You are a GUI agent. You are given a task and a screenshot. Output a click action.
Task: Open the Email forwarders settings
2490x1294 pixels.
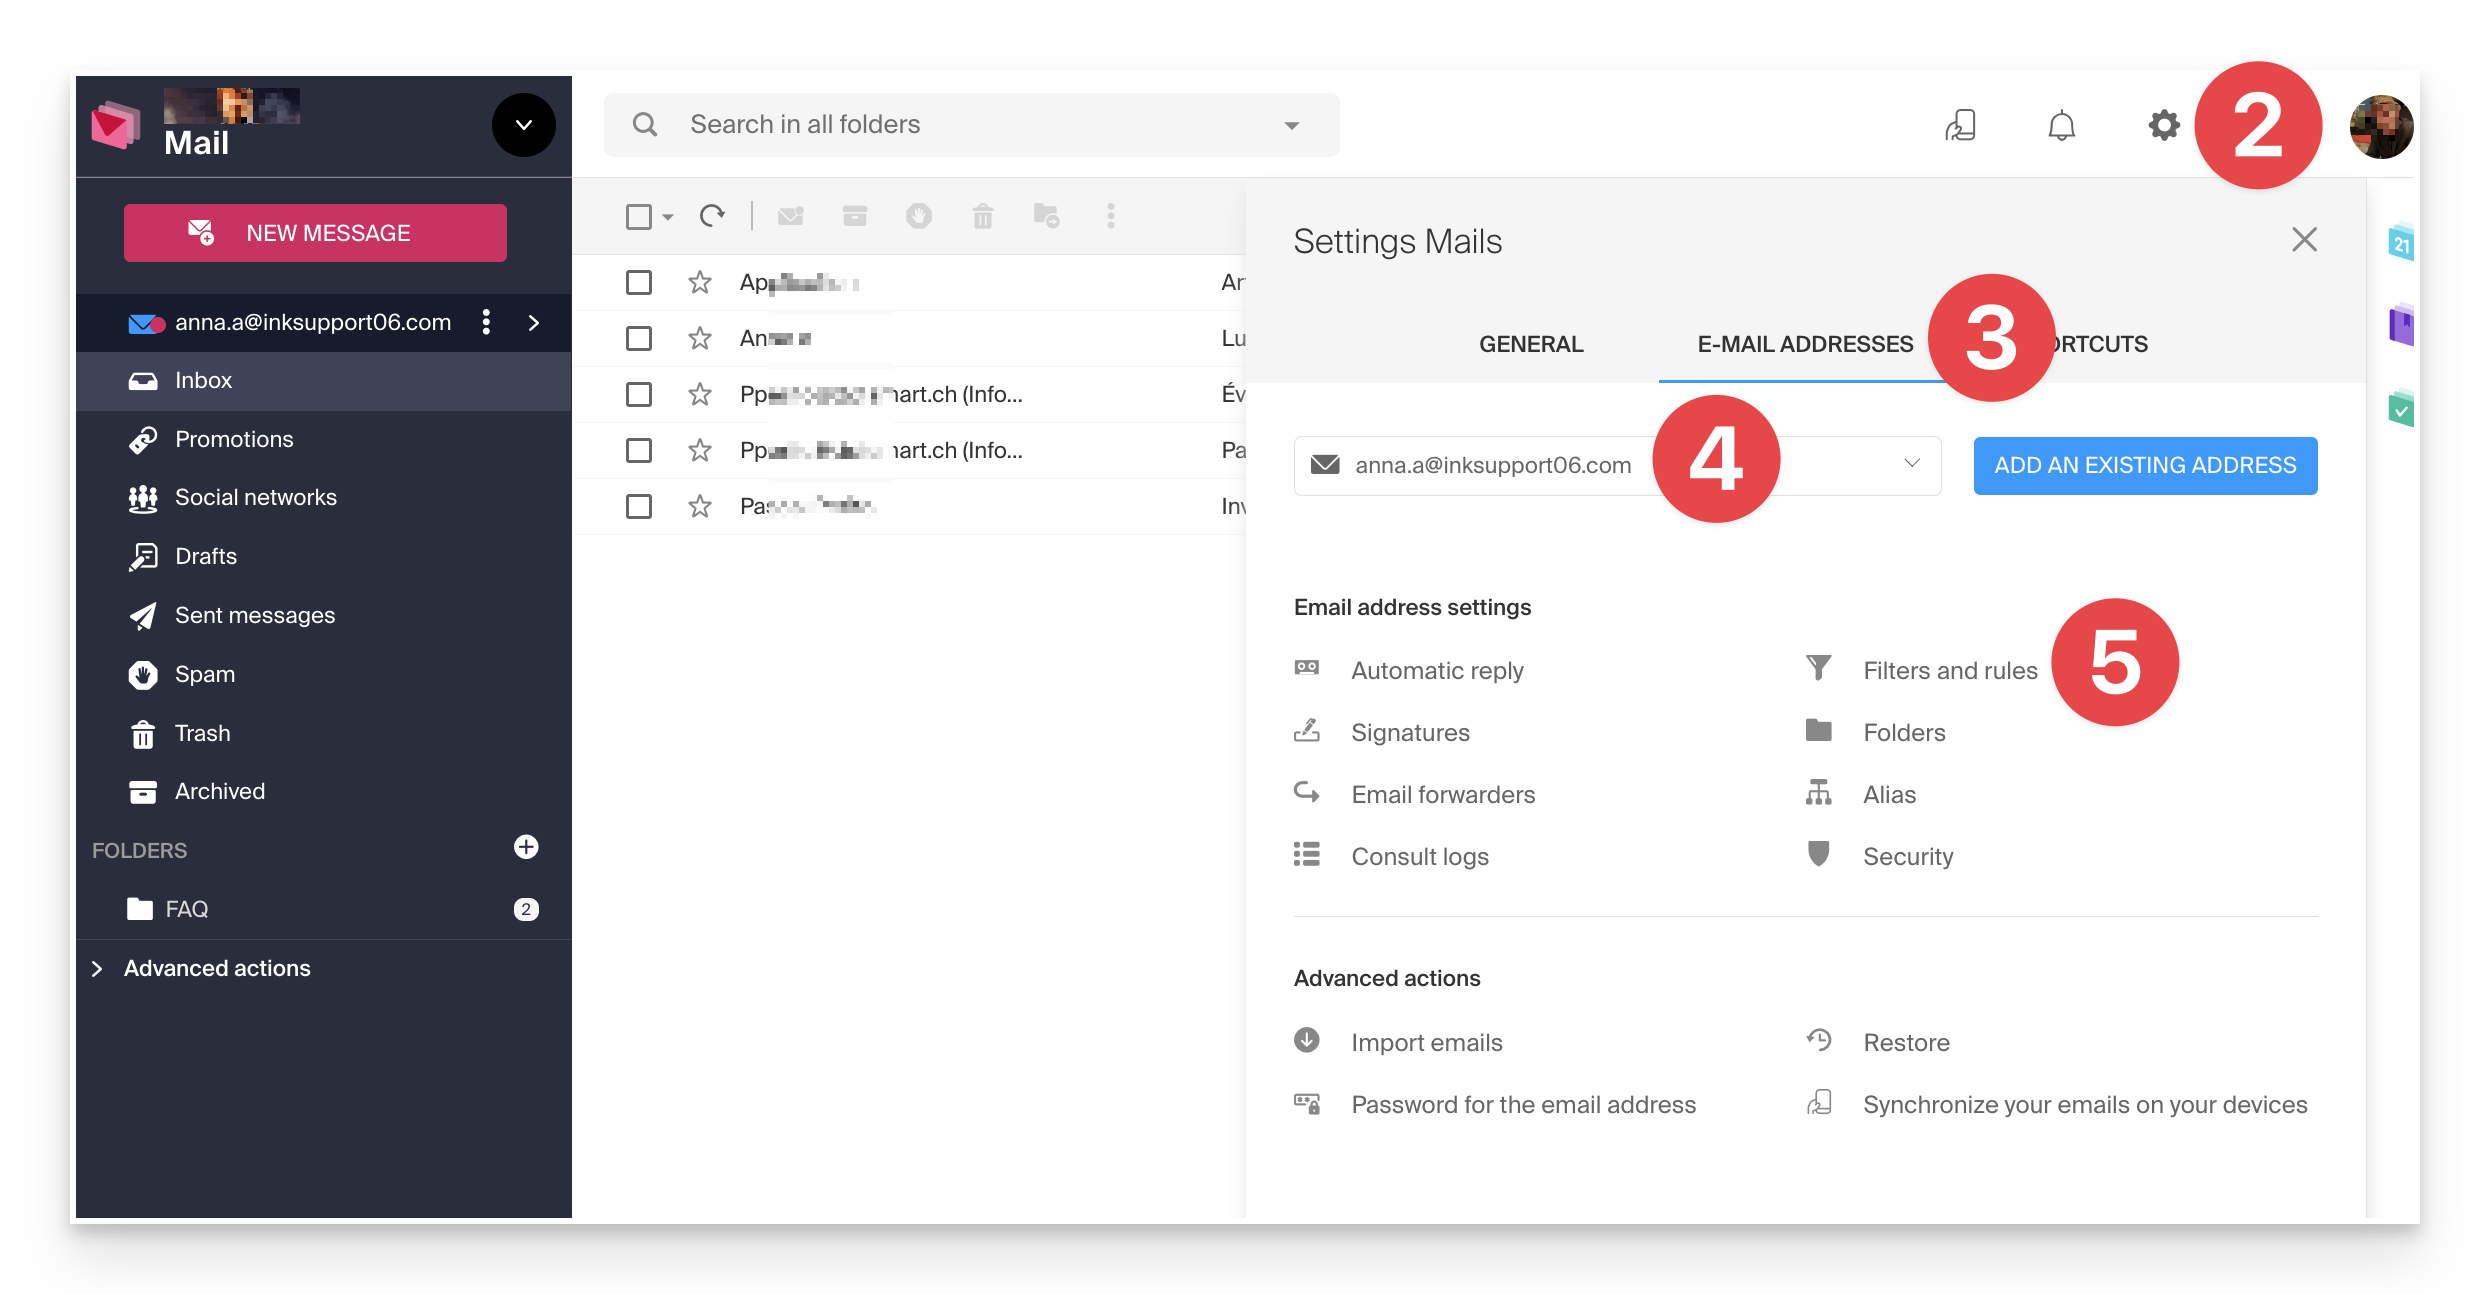(x=1443, y=794)
